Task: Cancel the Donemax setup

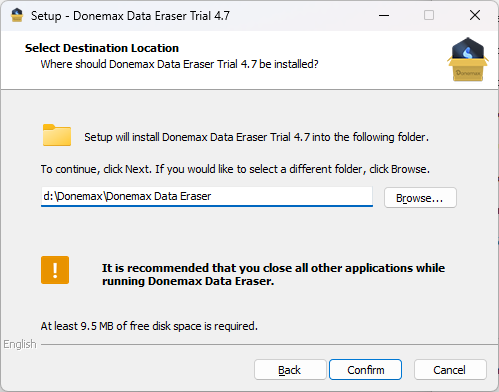Action: click(x=450, y=370)
